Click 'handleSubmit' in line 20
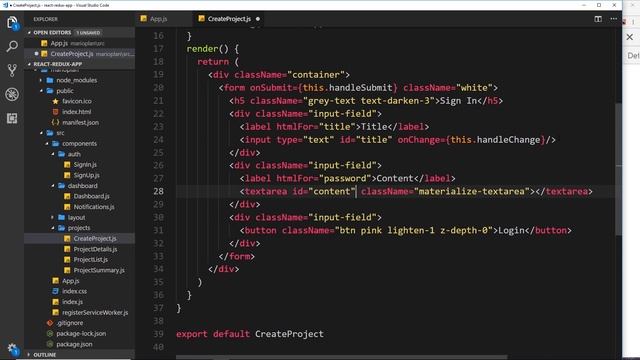Viewport: 640px width, 360px height. pos(360,88)
